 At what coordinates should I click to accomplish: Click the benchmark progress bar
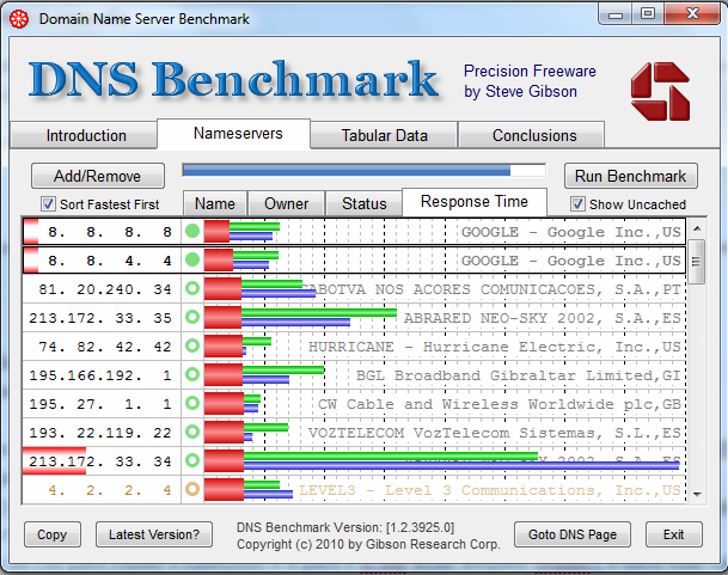click(x=364, y=170)
